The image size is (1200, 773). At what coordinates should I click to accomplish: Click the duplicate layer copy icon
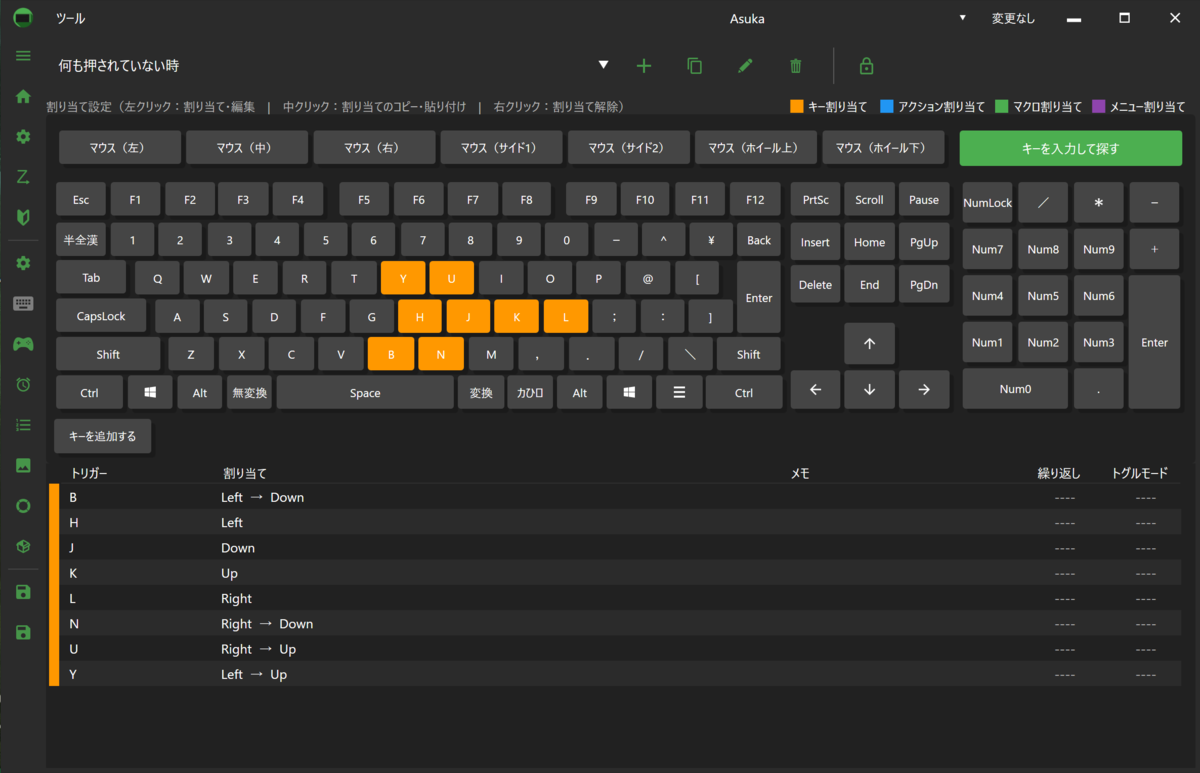coord(694,66)
